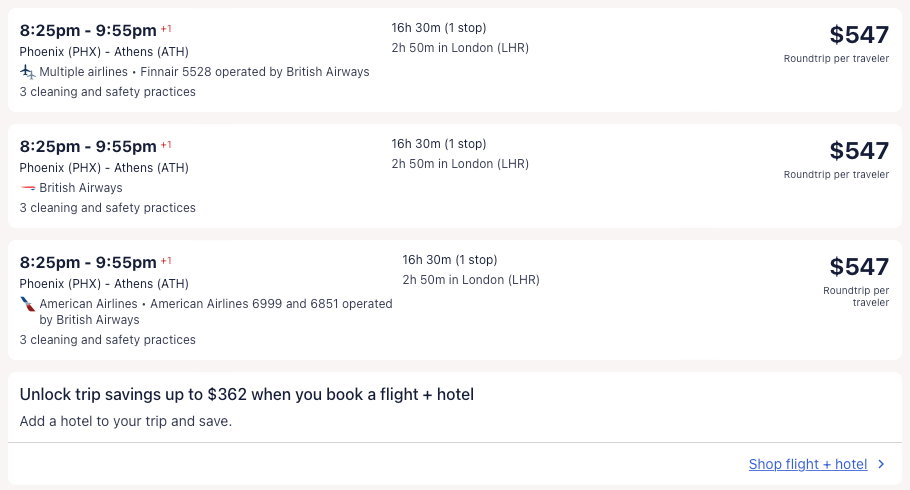View cleaning and safety practices for British Airways-only flight
Image resolution: width=910 pixels, height=490 pixels.
point(107,208)
